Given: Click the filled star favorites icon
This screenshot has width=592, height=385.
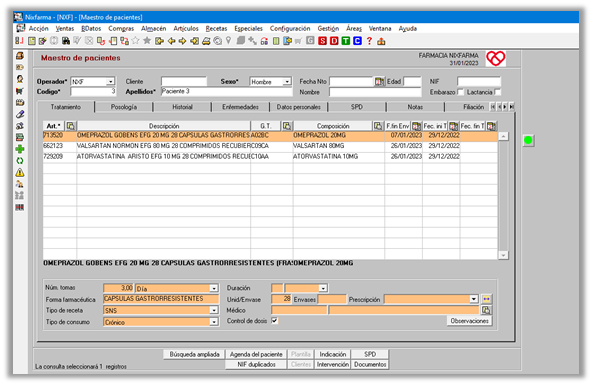Looking at the screenshot, I should (147, 40).
